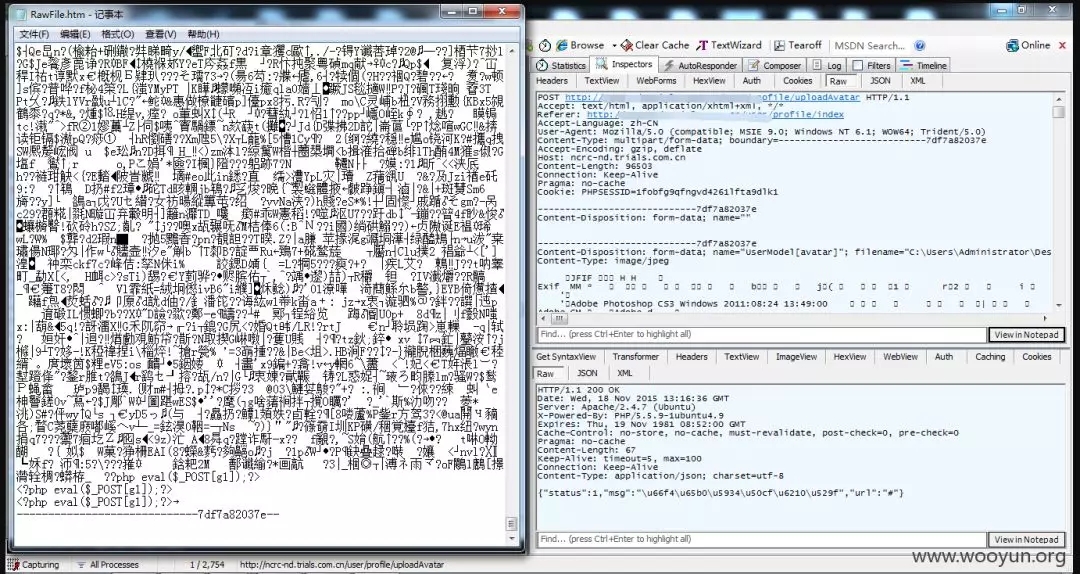Select the Inspectors tab

point(624,65)
